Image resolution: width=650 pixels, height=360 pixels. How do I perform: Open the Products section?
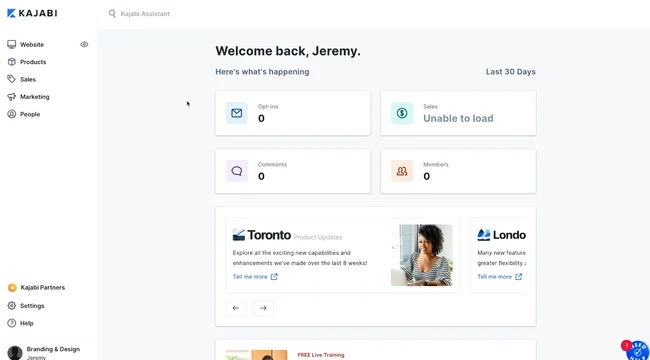tap(33, 62)
